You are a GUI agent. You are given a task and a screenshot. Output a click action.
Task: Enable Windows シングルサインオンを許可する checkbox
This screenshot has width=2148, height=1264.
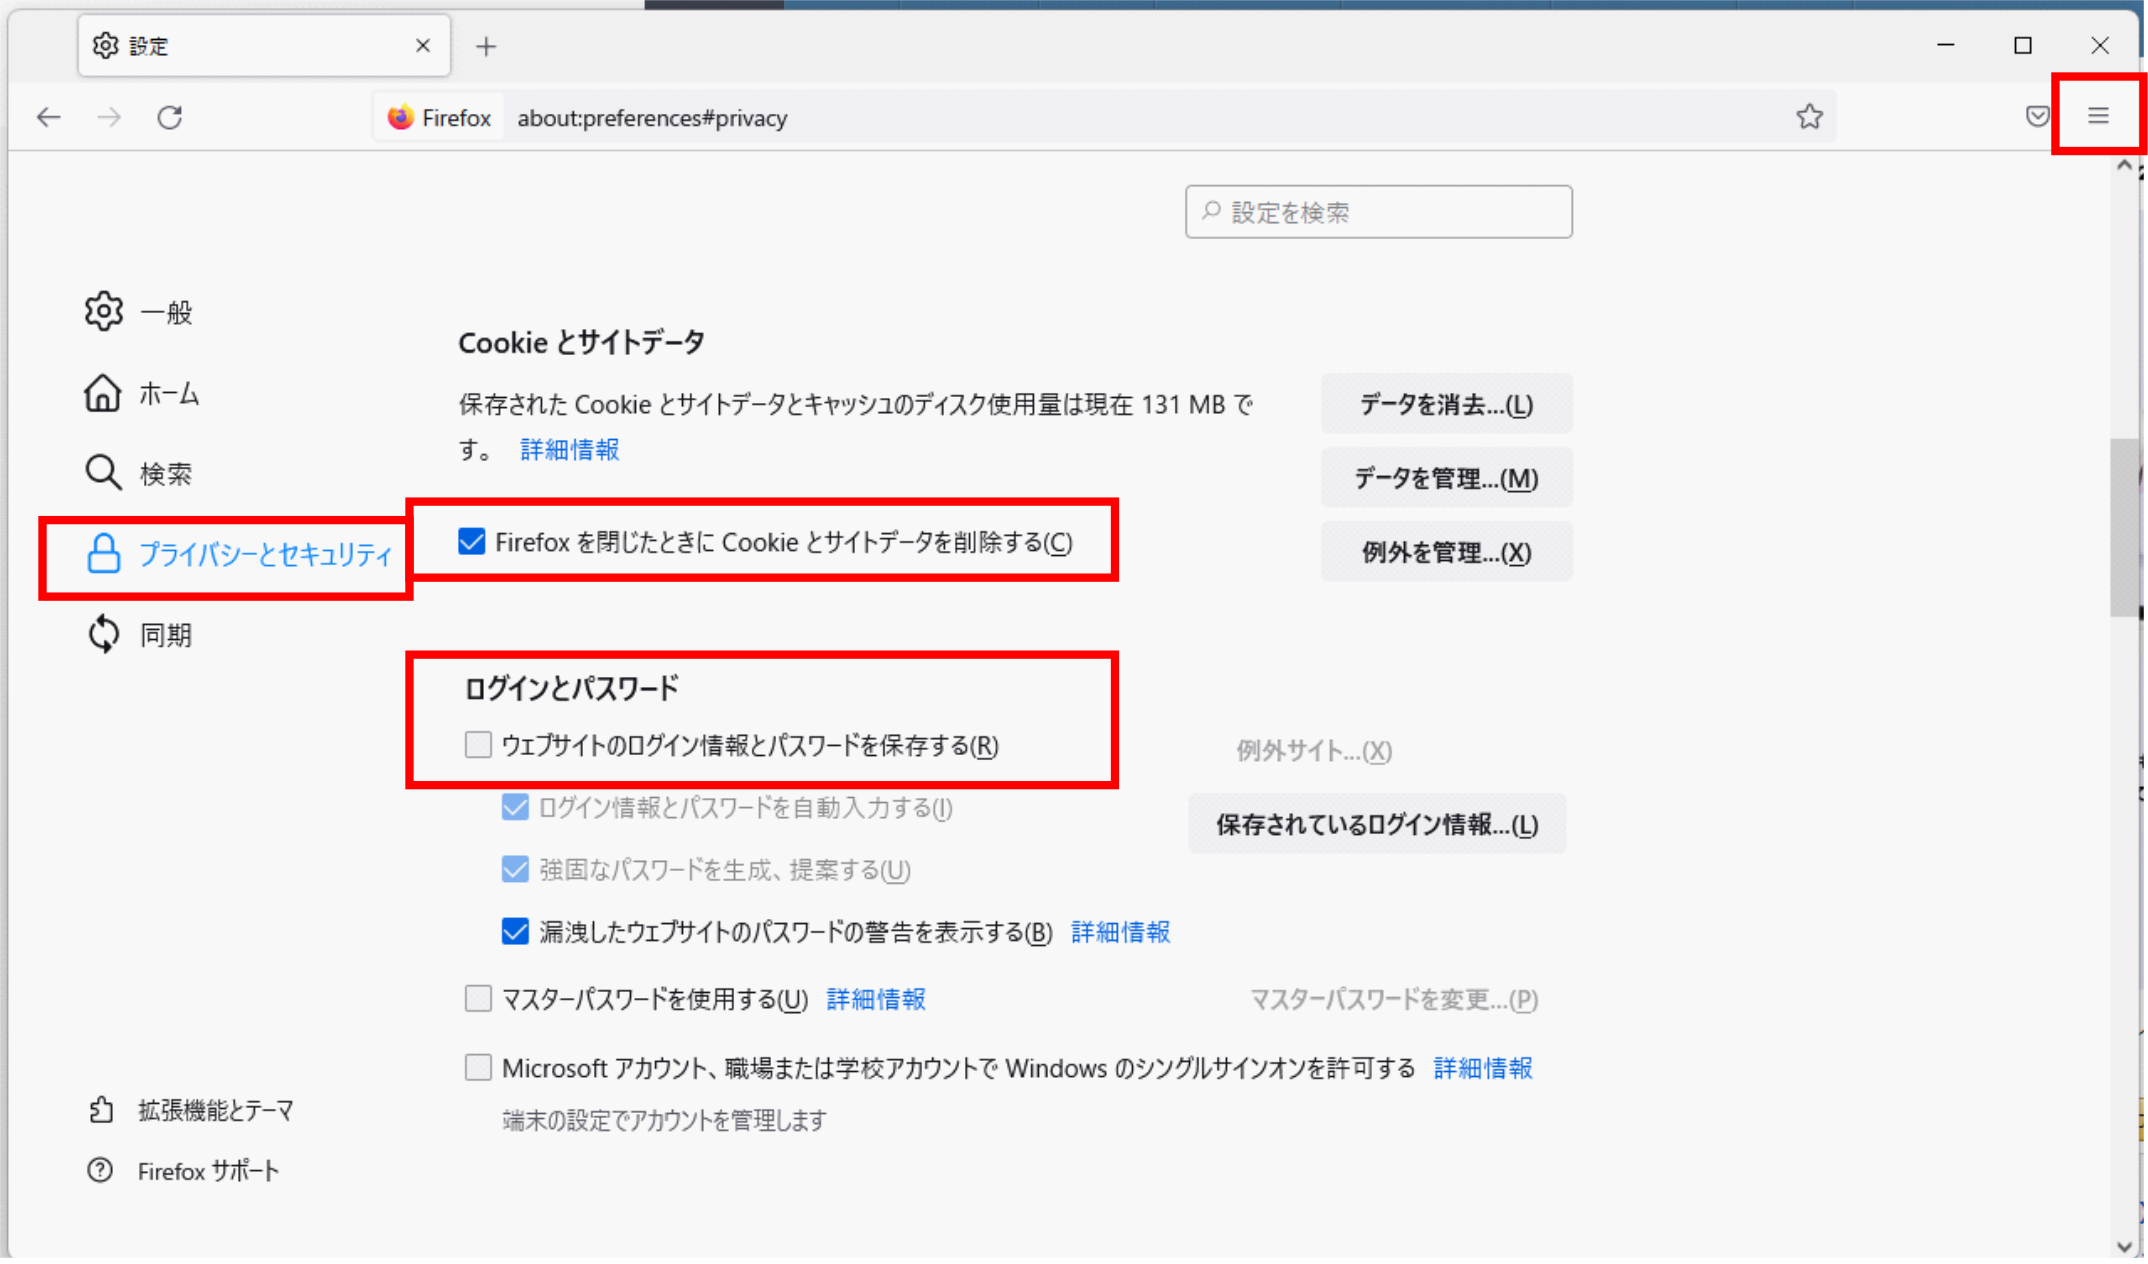[478, 1067]
